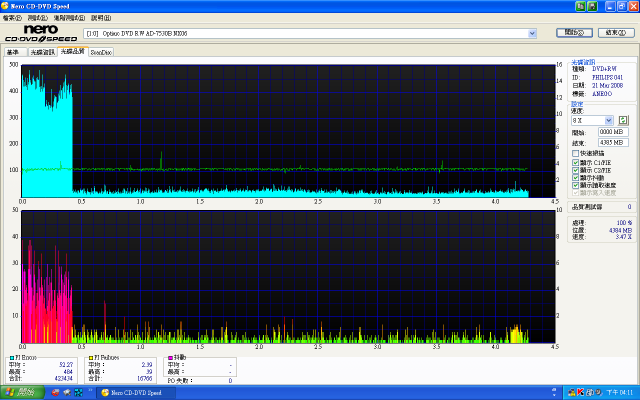Click the Nero CD-DVD Speed logo
640x400 pixels.
coord(41,33)
